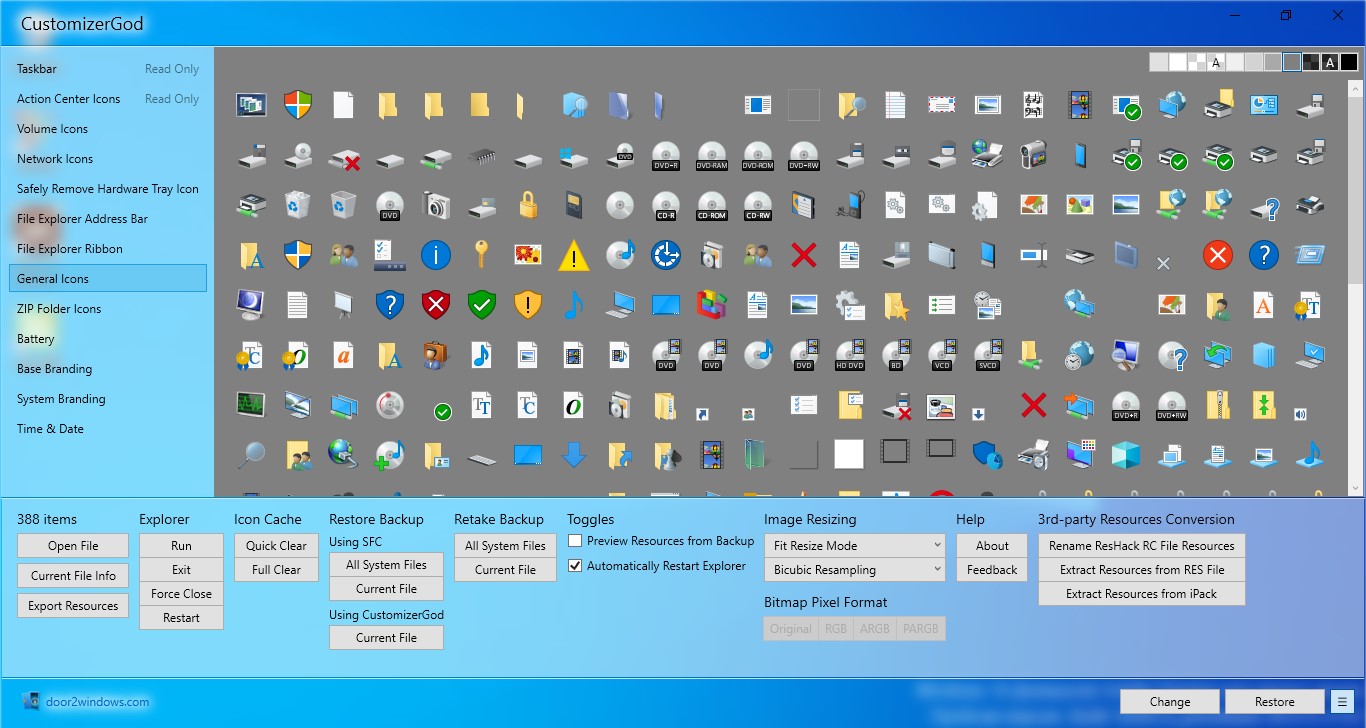The height and width of the screenshot is (728, 1366).
Task: Select the HD DVD disc icon
Action: coord(849,355)
